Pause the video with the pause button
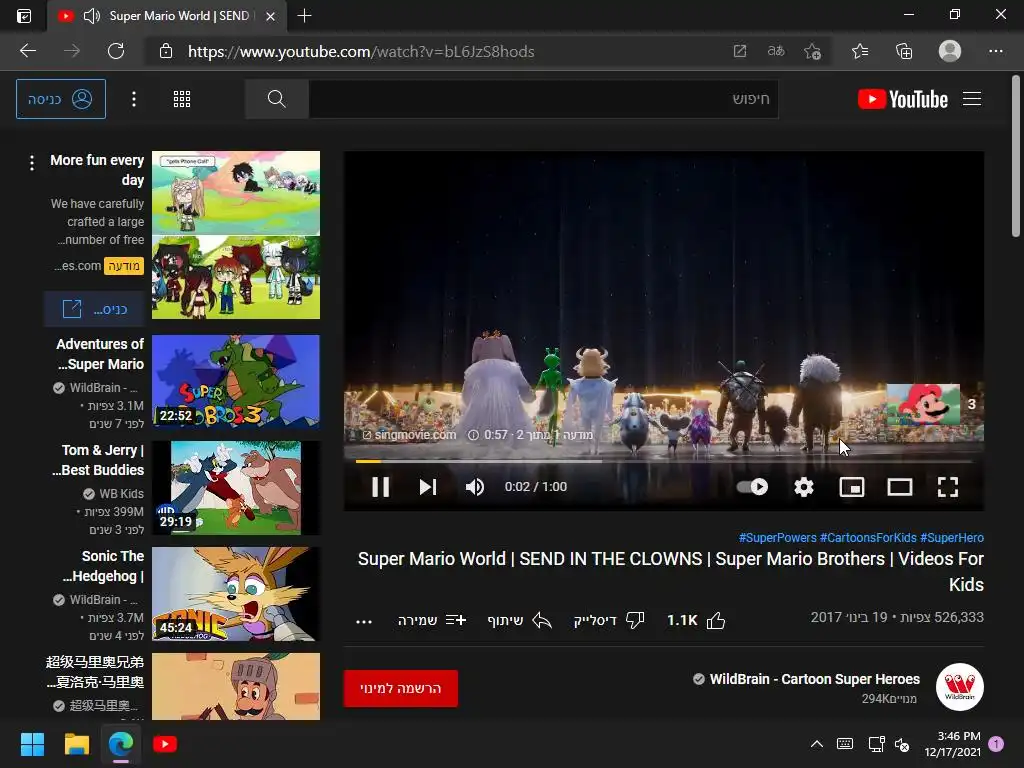1024x768 pixels. (x=380, y=487)
